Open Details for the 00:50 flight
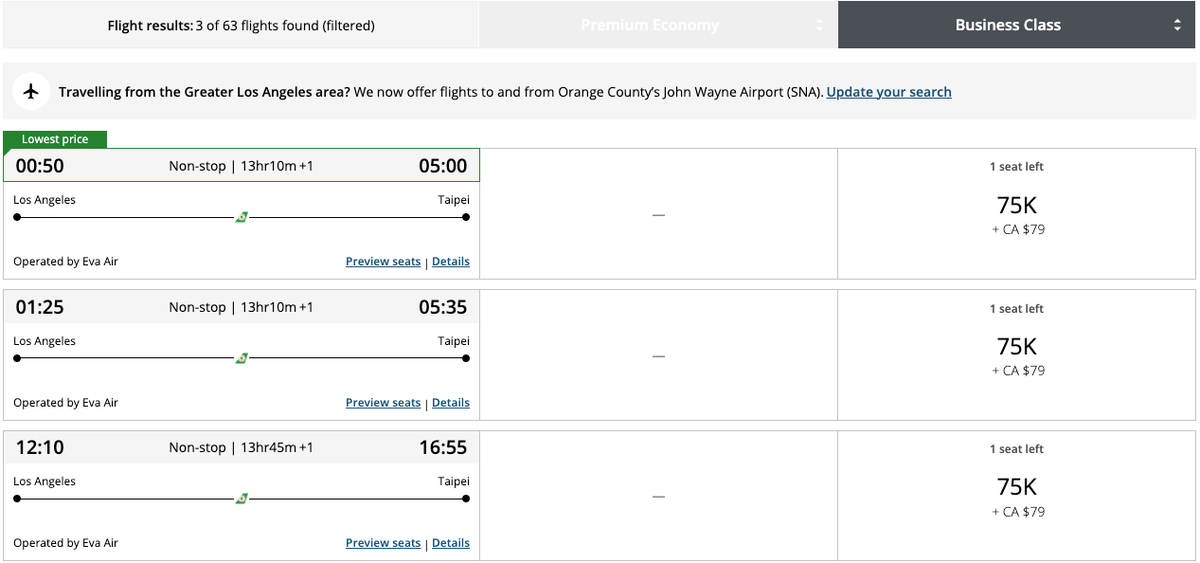Image resolution: width=1200 pixels, height=563 pixels. [451, 262]
